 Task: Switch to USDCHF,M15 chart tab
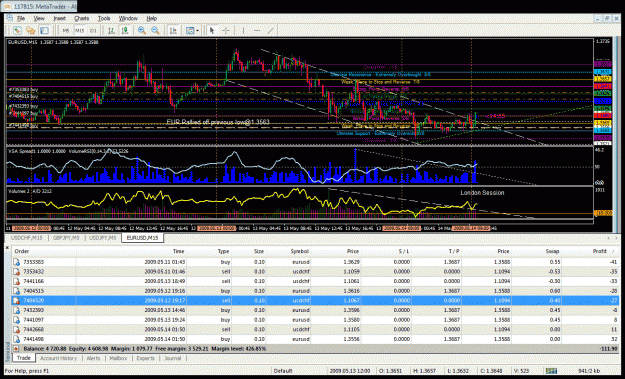(x=27, y=238)
